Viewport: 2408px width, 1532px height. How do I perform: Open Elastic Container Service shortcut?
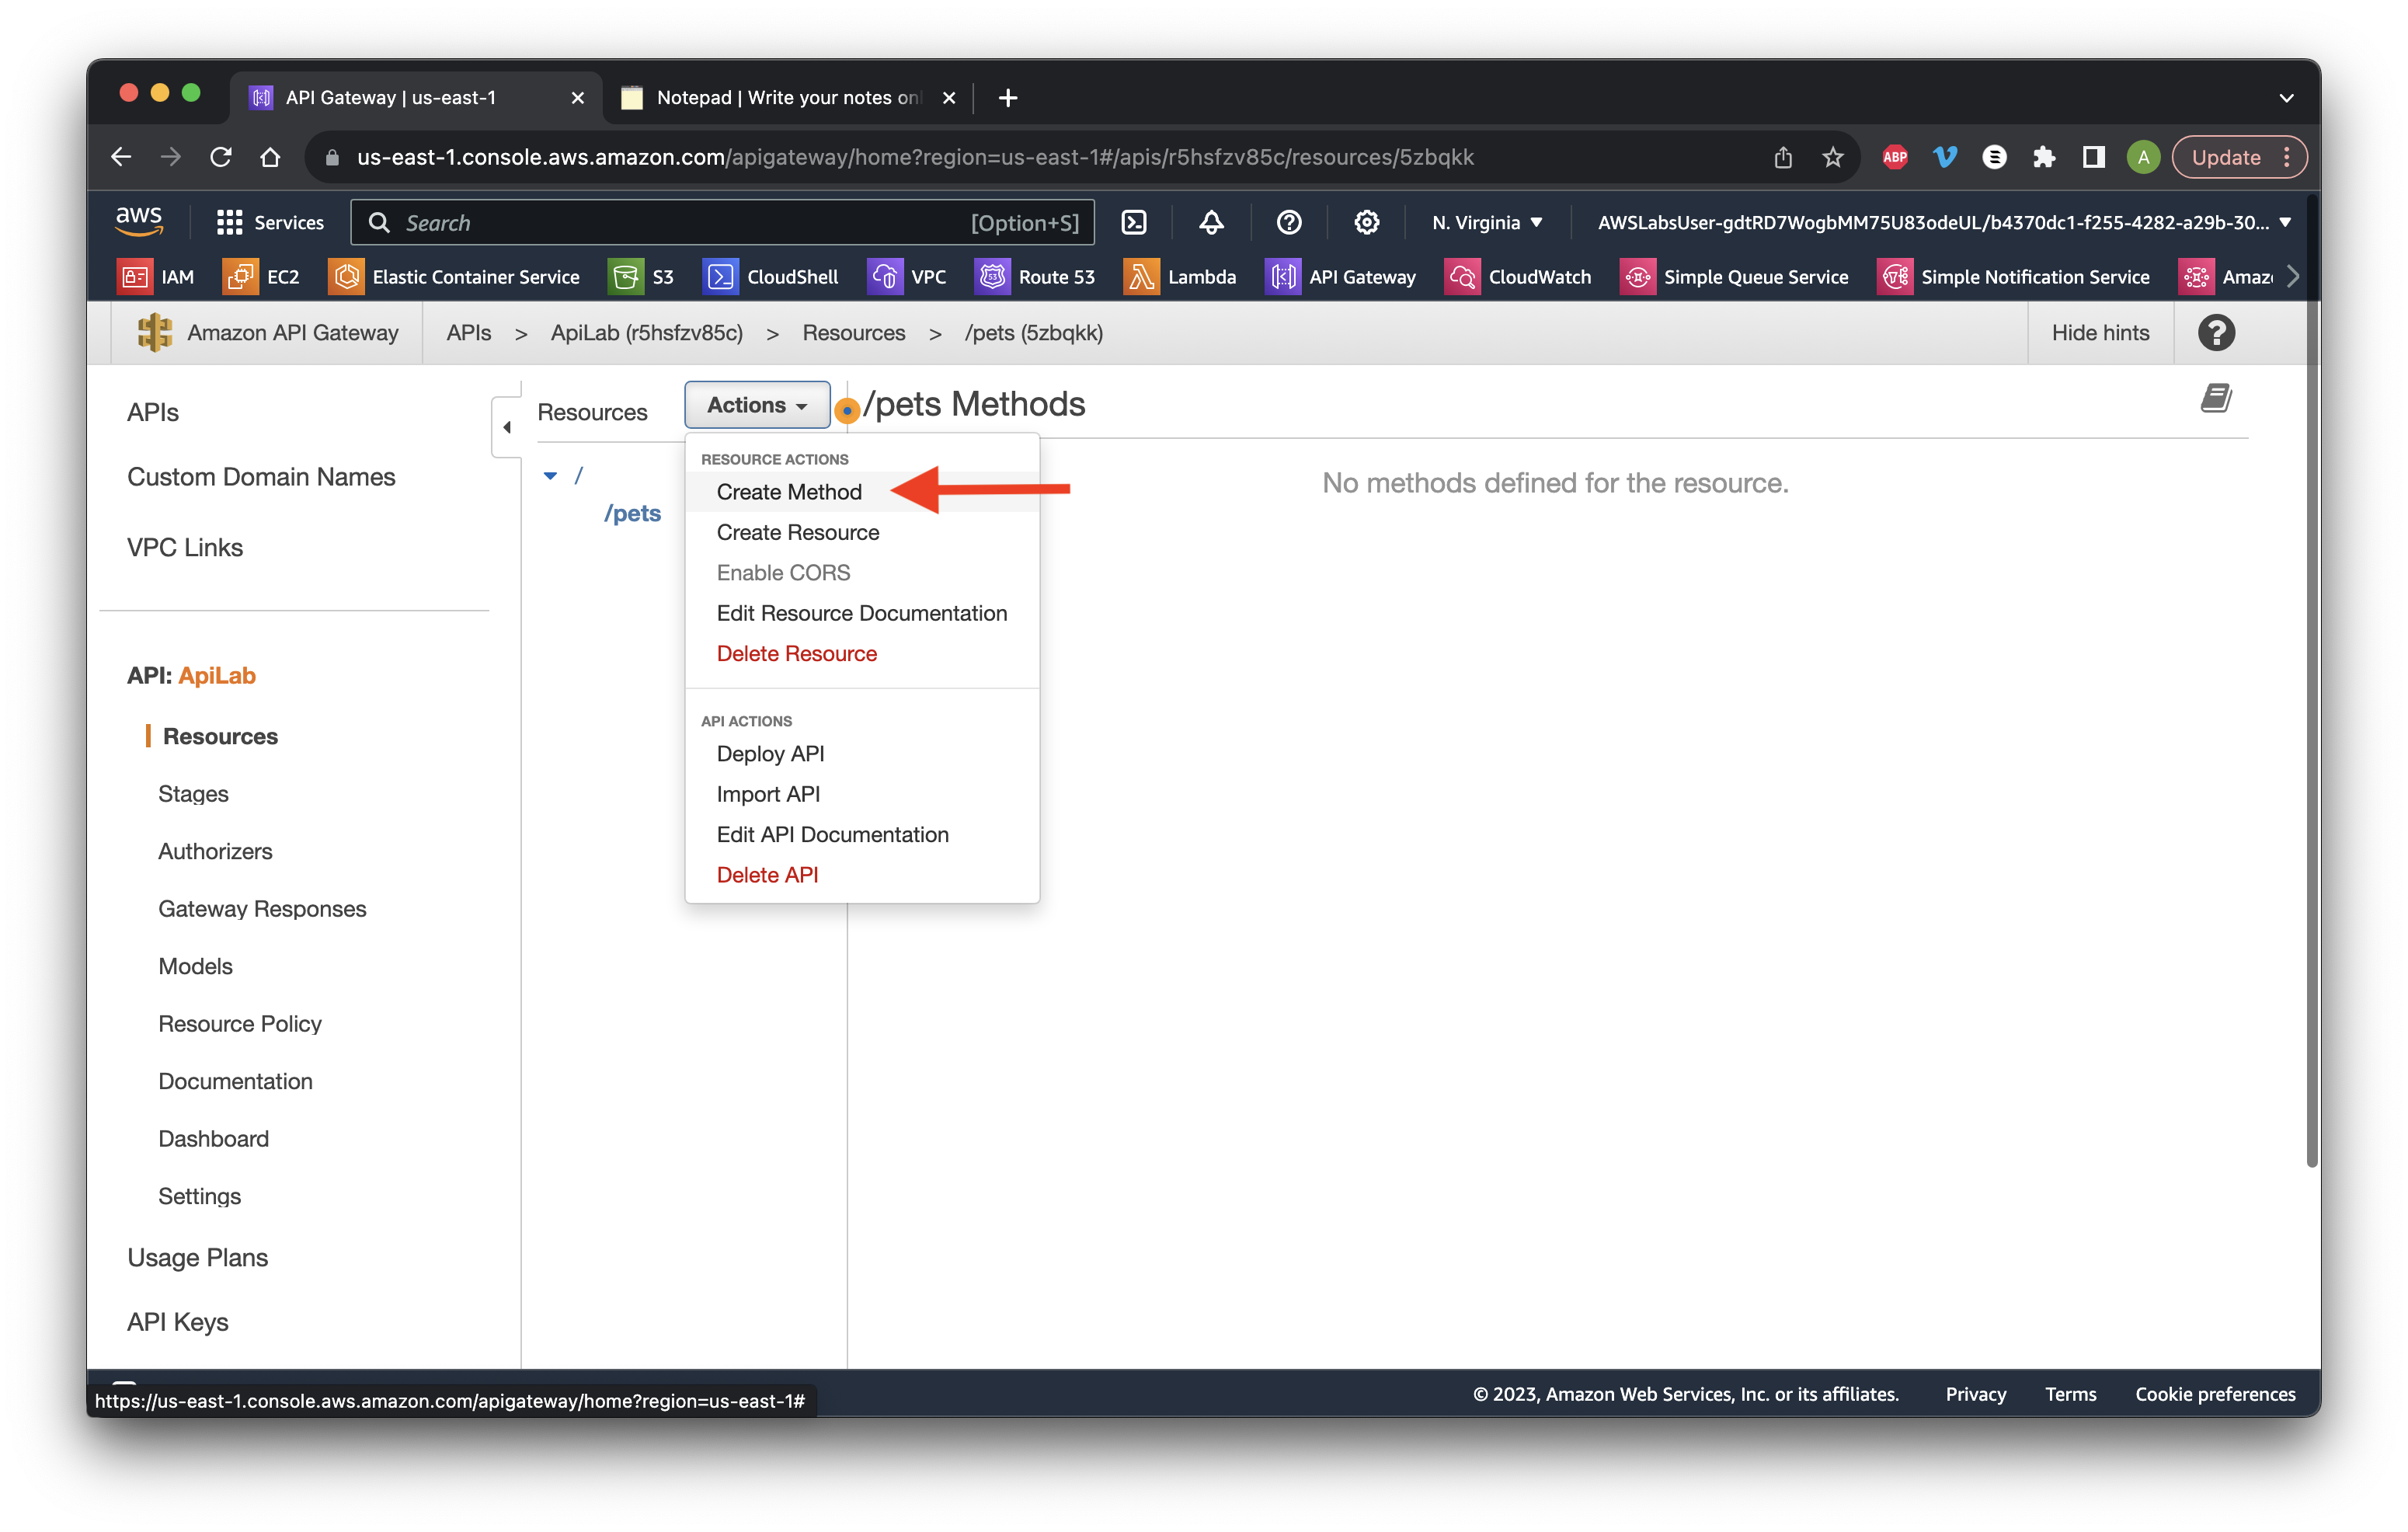coord(454,277)
